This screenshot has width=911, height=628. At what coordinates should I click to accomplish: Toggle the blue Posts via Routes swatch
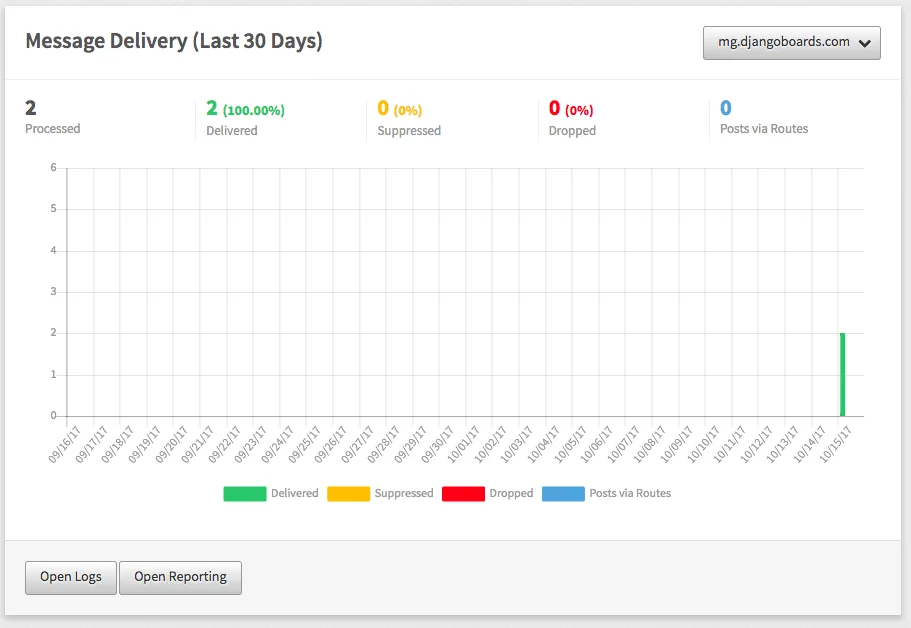[563, 494]
